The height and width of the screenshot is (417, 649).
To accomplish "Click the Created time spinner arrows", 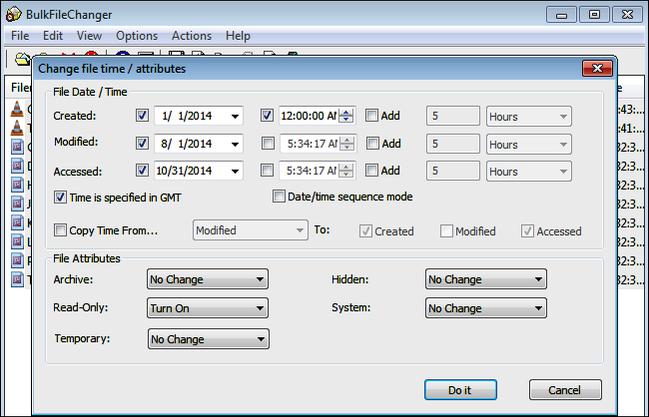I will [346, 116].
